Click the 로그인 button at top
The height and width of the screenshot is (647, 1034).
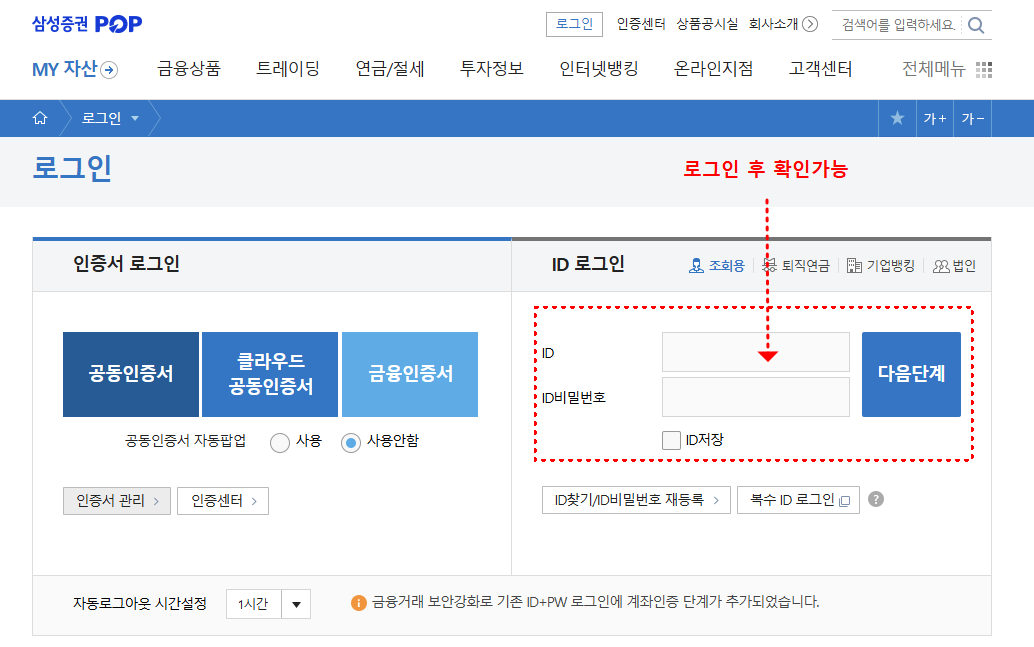574,24
